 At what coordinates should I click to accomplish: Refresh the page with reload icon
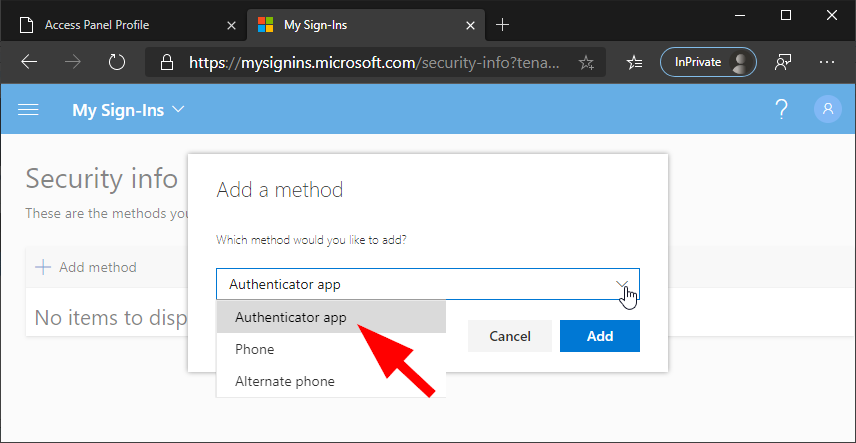click(x=117, y=62)
